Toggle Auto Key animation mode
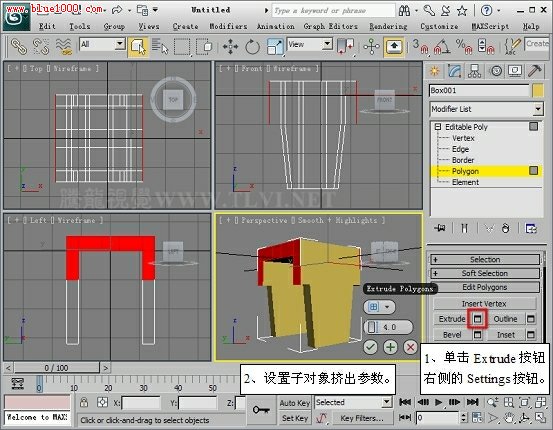 [294, 402]
